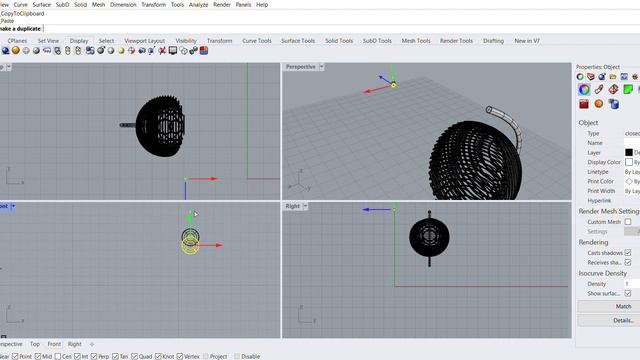The image size is (640, 360).
Task: Click the chain link icon in Properties
Action: click(x=599, y=89)
